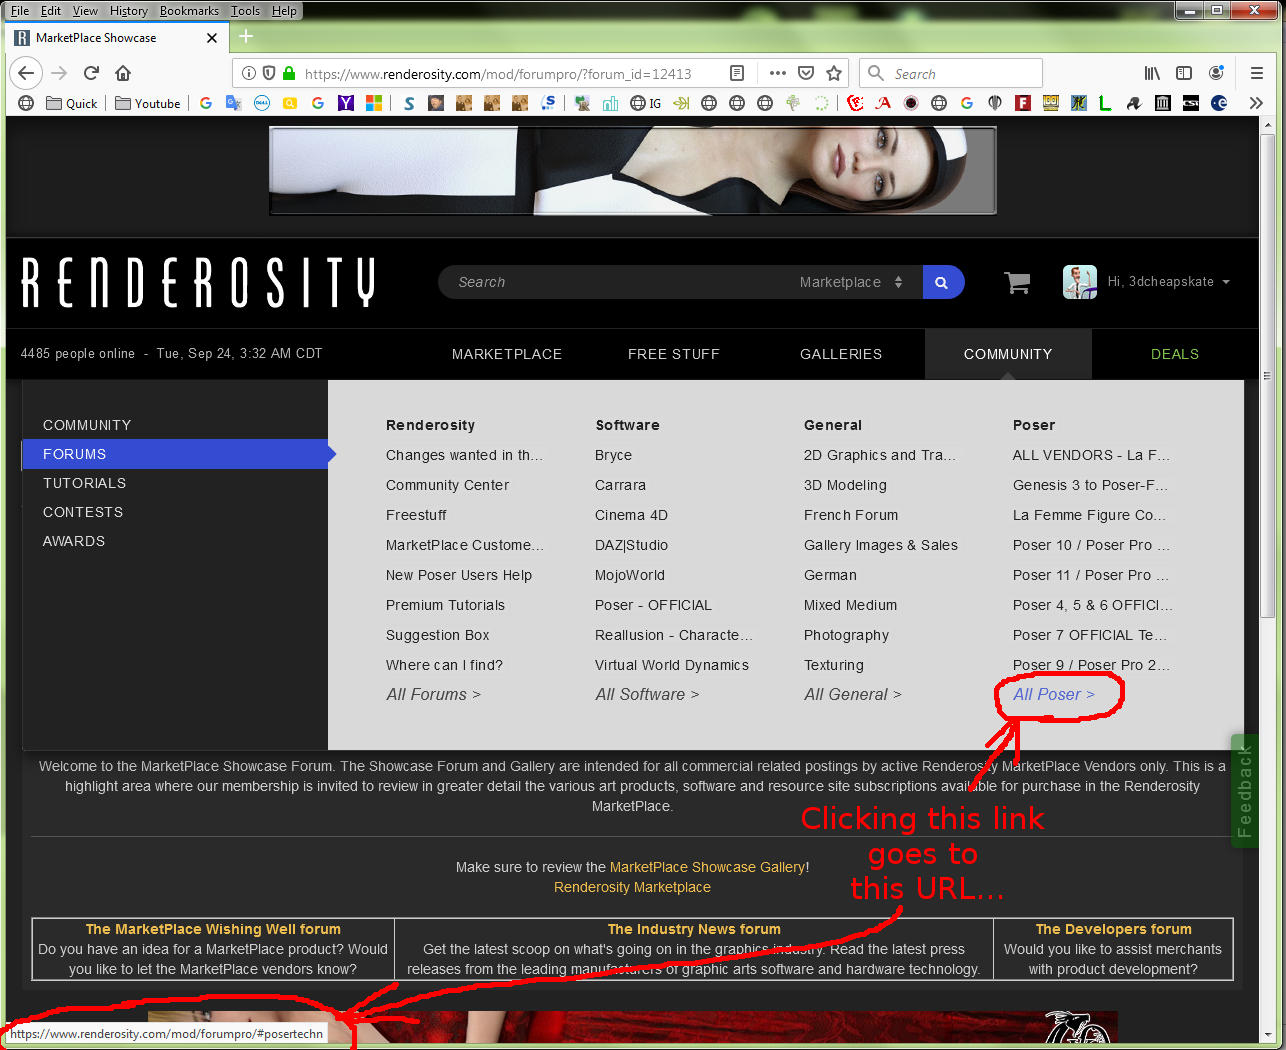Open the green L bookmark
Viewport: 1286px width, 1050px height.
1105,103
